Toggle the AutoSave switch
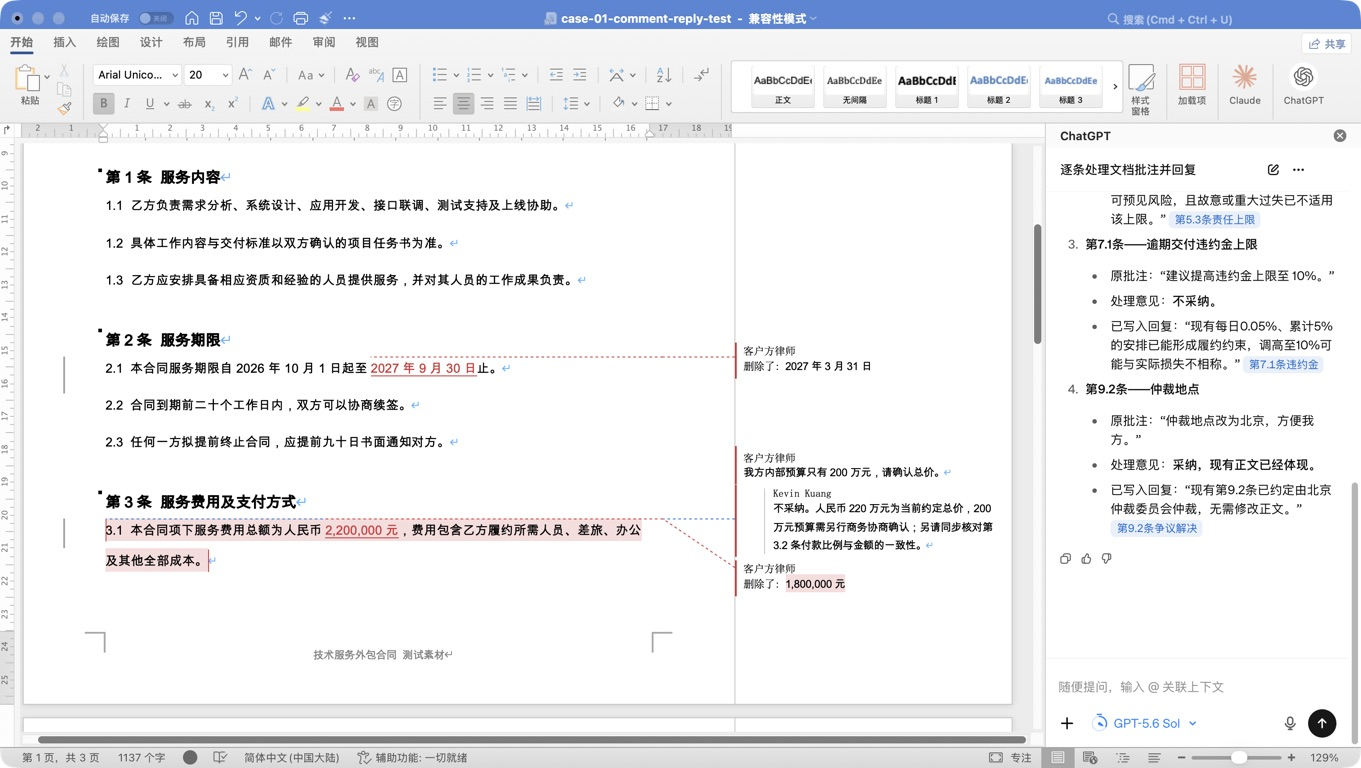1361x768 pixels. [155, 18]
